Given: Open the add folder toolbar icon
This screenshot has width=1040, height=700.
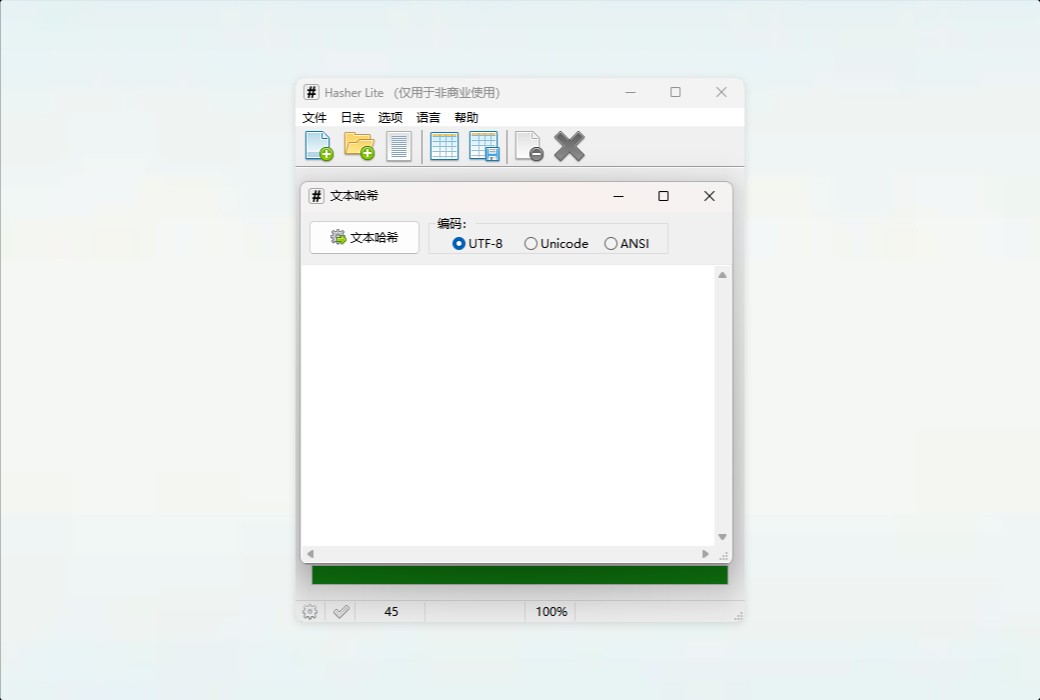Looking at the screenshot, I should [x=359, y=145].
